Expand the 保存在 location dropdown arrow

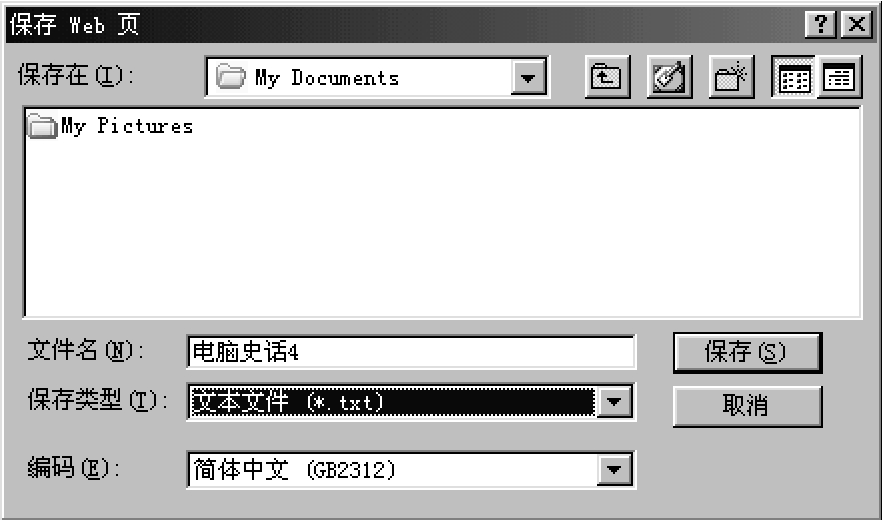coord(528,77)
